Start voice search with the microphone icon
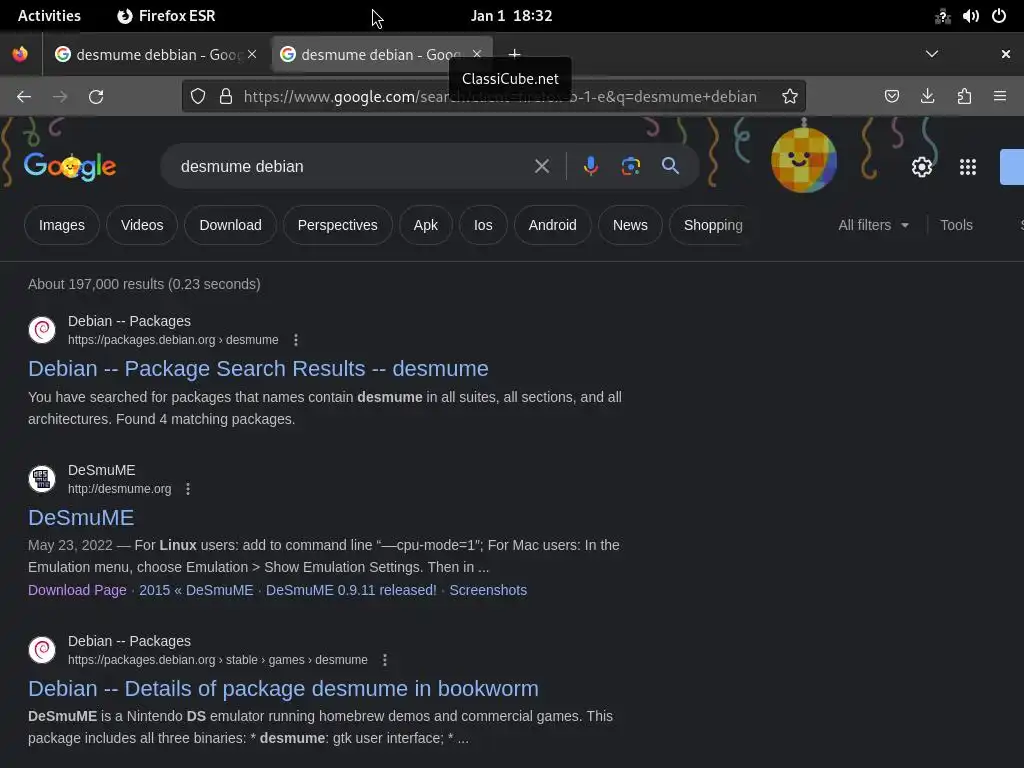The height and width of the screenshot is (768, 1024). click(x=590, y=167)
